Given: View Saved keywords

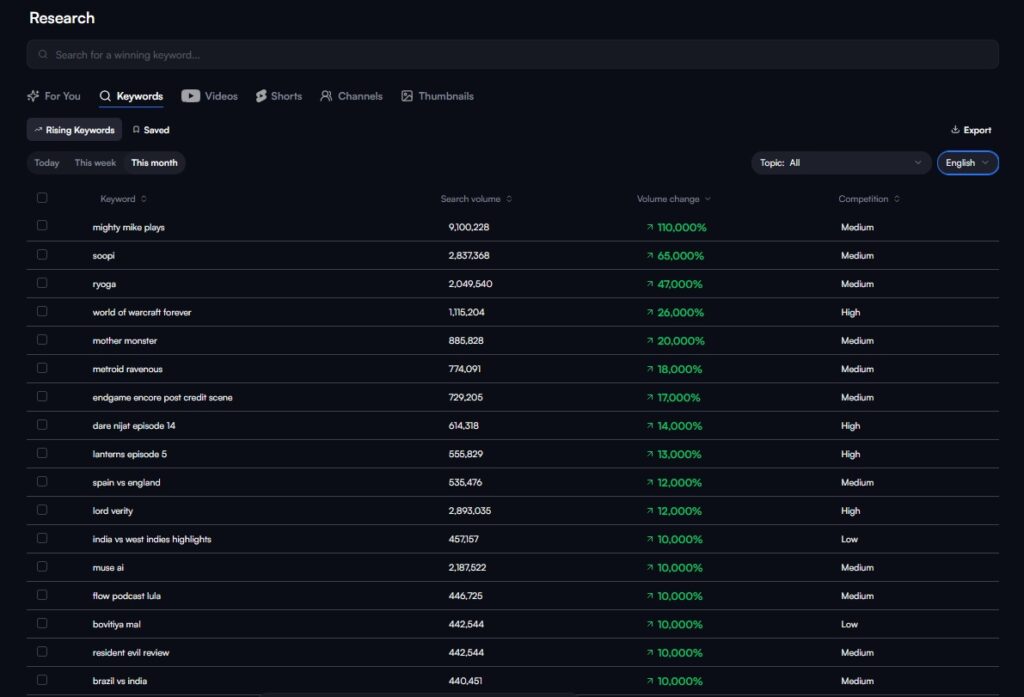Looking at the screenshot, I should [x=151, y=130].
